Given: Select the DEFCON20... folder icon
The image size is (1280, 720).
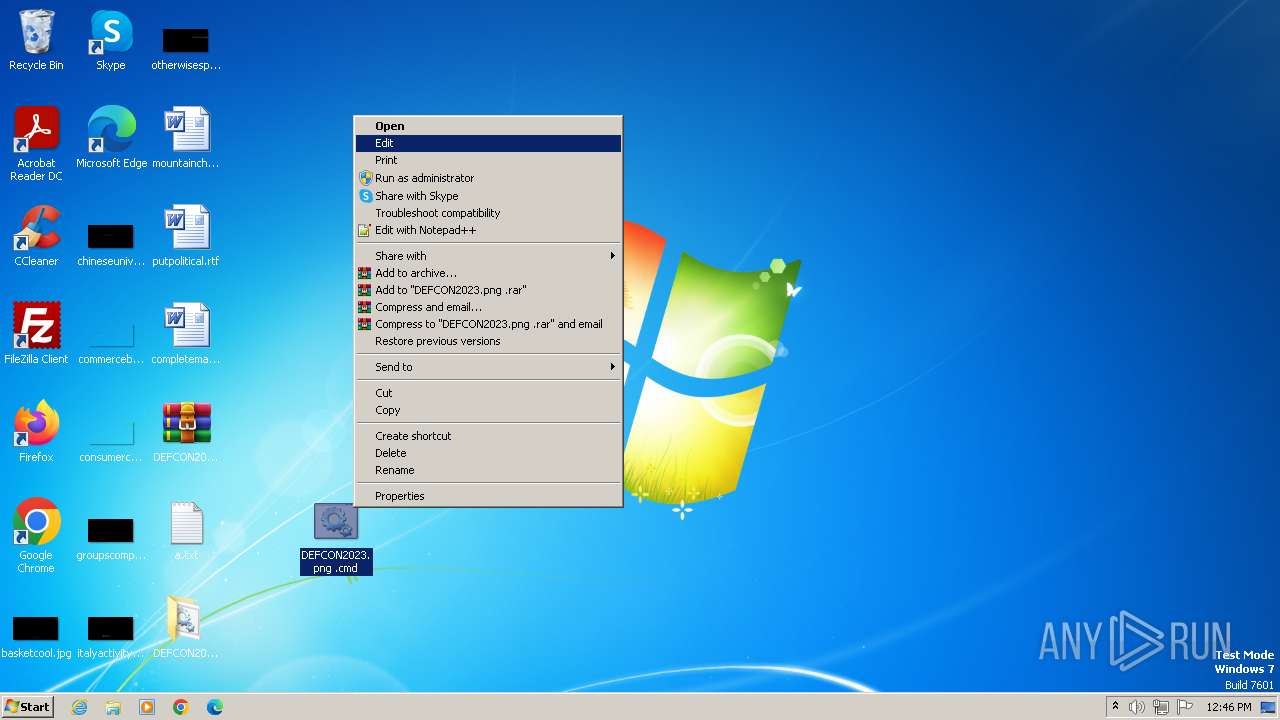Looking at the screenshot, I should click(186, 628).
